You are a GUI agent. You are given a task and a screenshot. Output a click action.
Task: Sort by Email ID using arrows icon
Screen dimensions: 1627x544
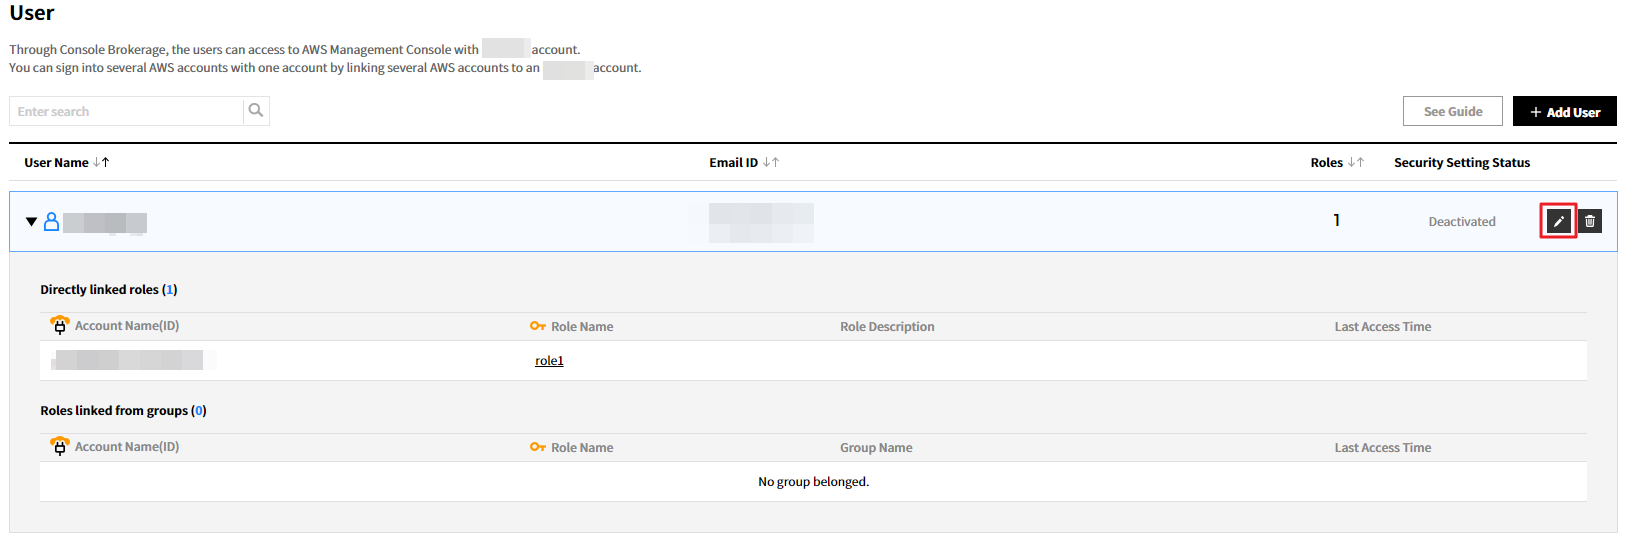coord(770,162)
